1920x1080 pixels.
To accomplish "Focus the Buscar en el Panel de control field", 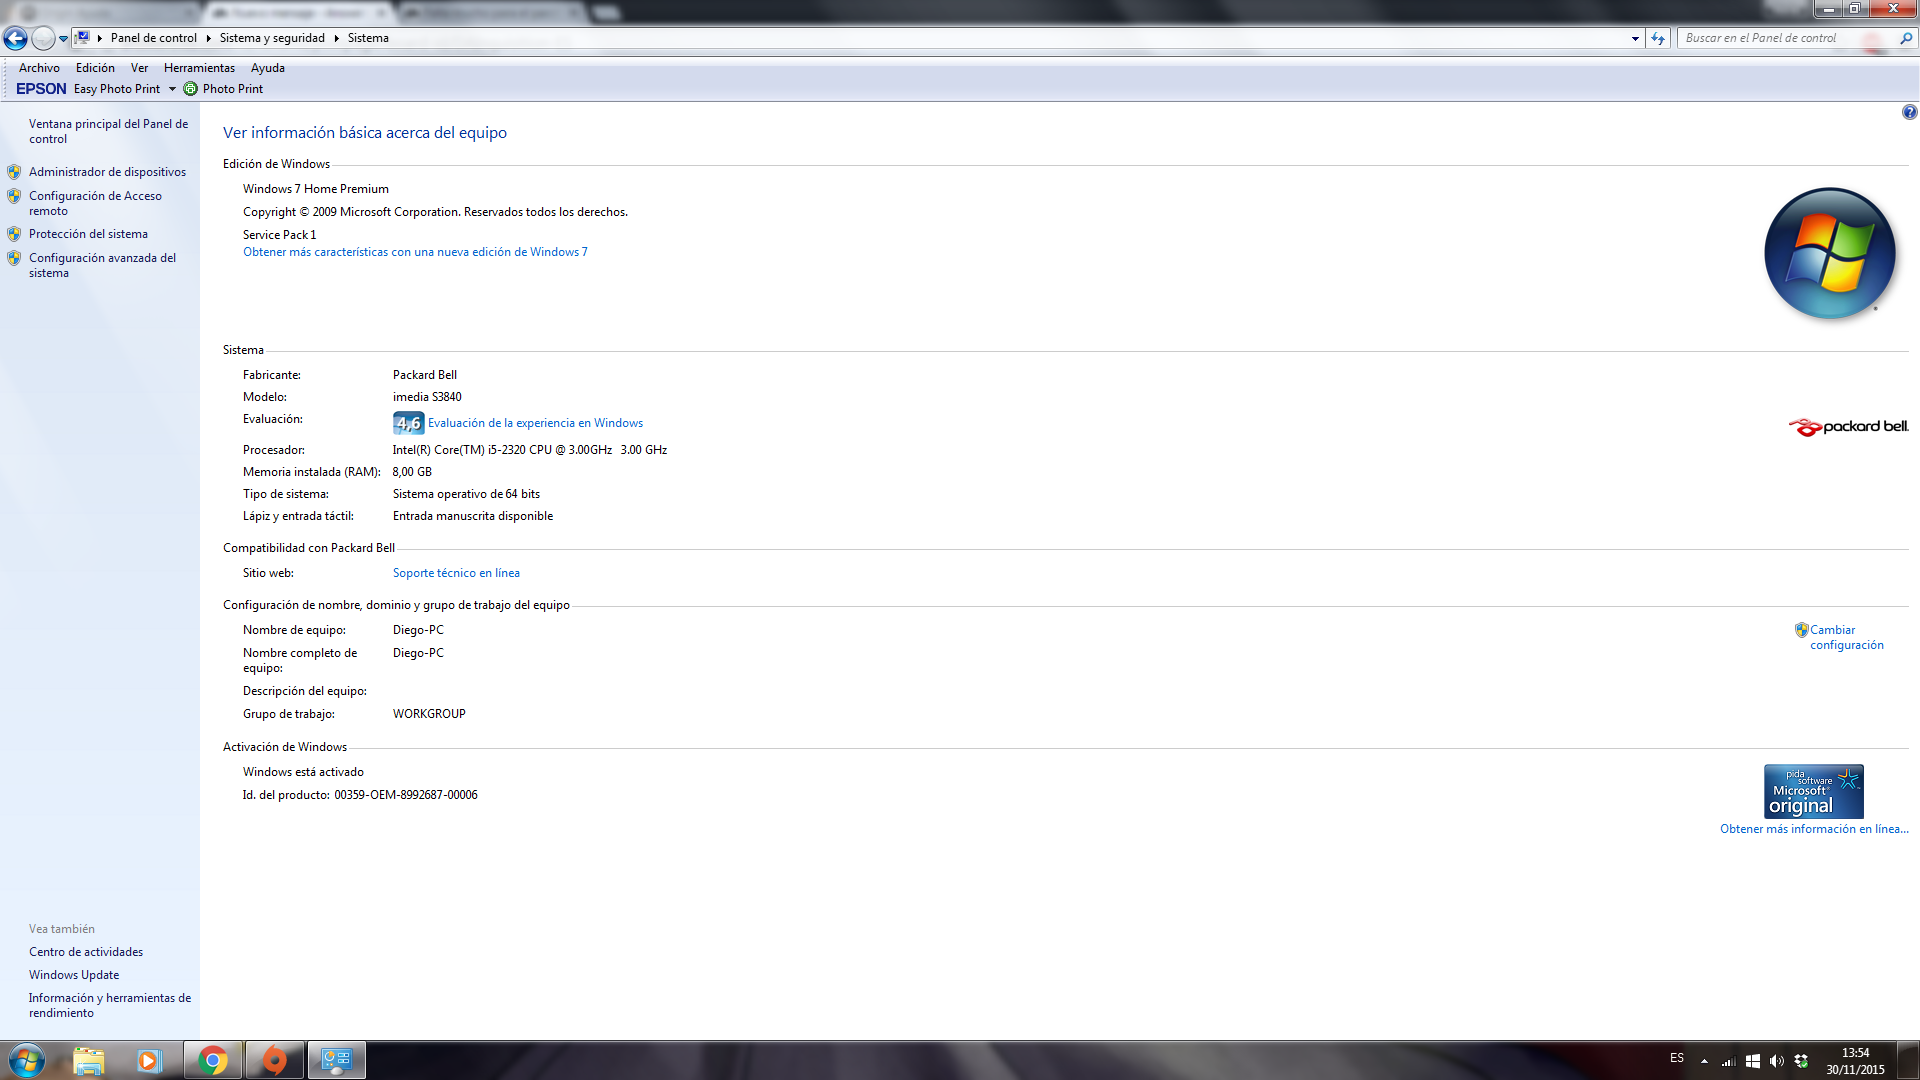I will tap(1786, 38).
